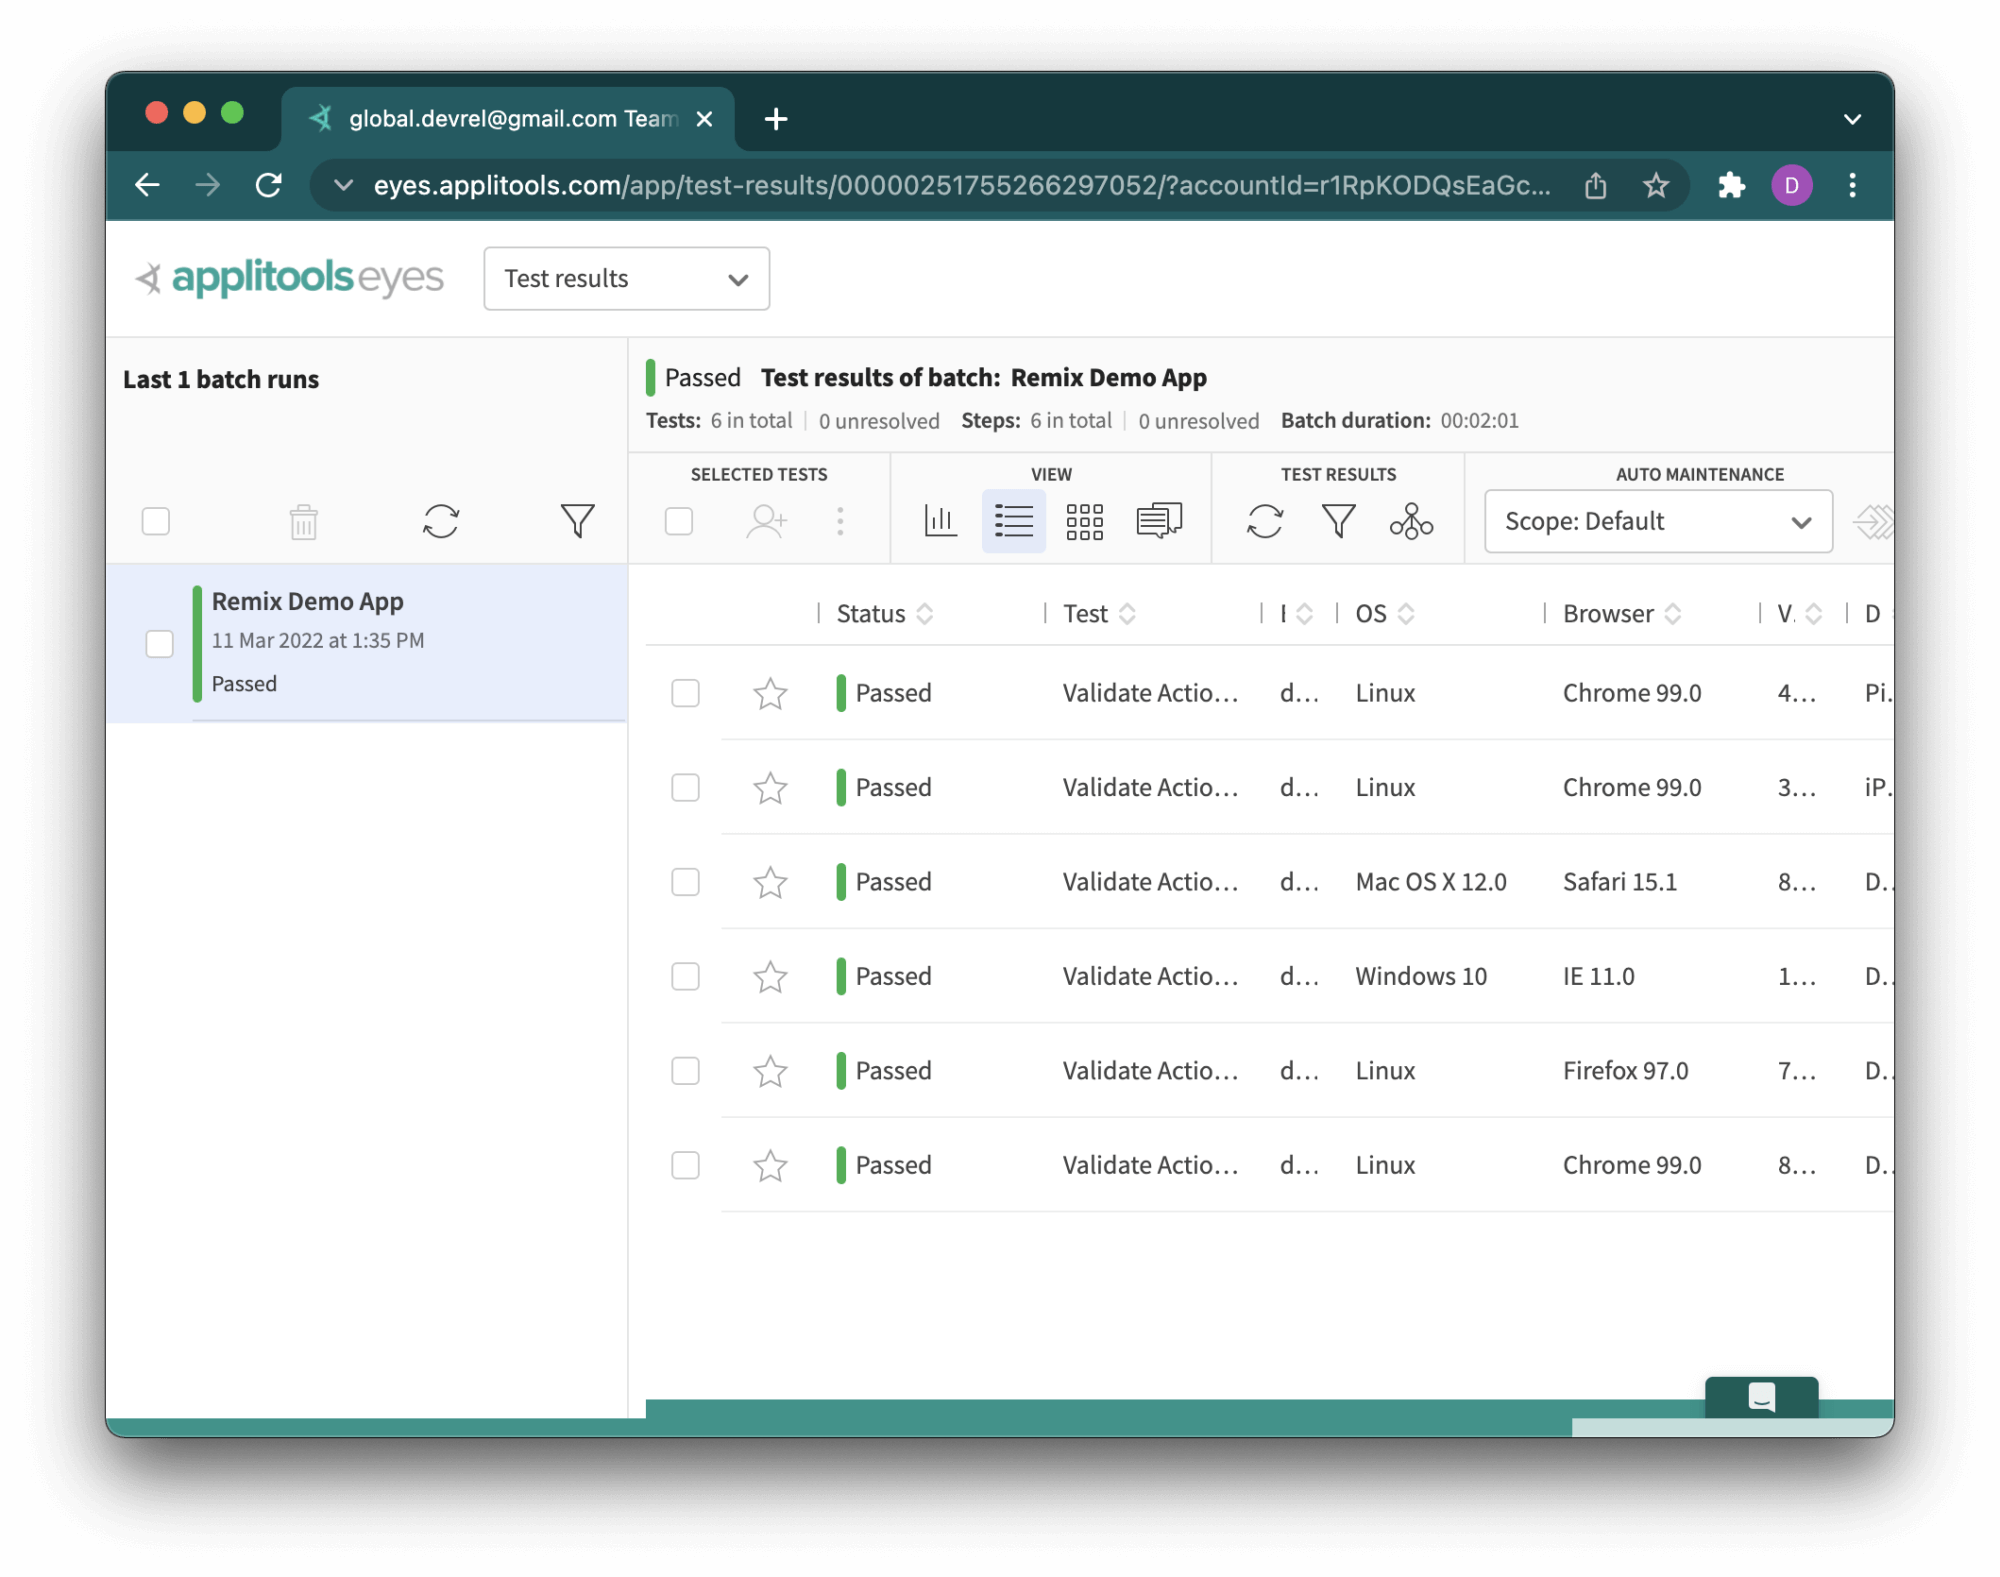The width and height of the screenshot is (2000, 1577).
Task: Select the global.devrel@gmail.com browser tab
Action: click(510, 119)
